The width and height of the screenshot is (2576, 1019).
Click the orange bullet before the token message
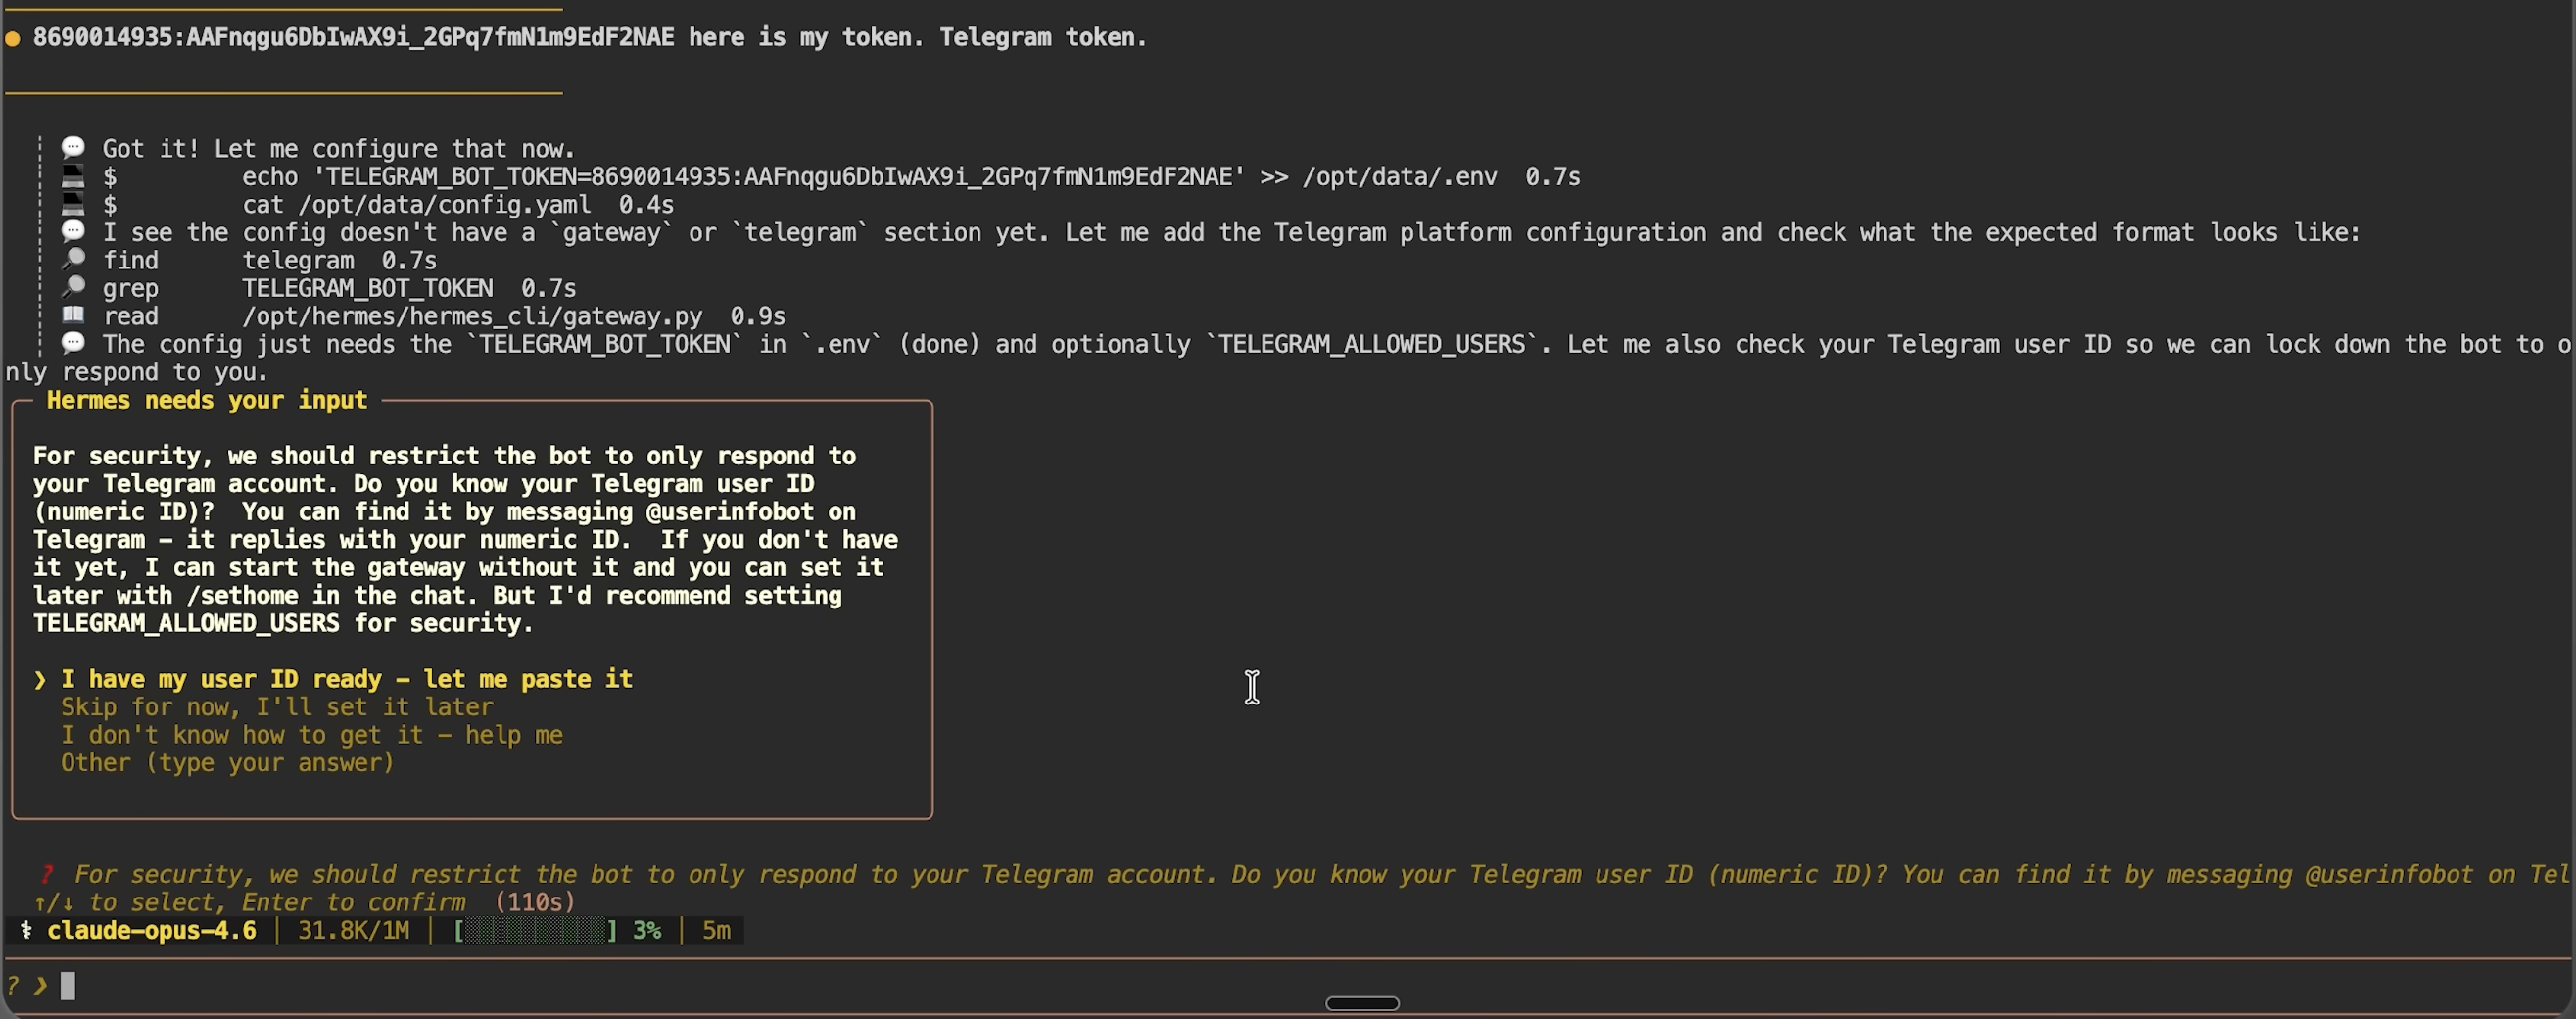[13, 39]
